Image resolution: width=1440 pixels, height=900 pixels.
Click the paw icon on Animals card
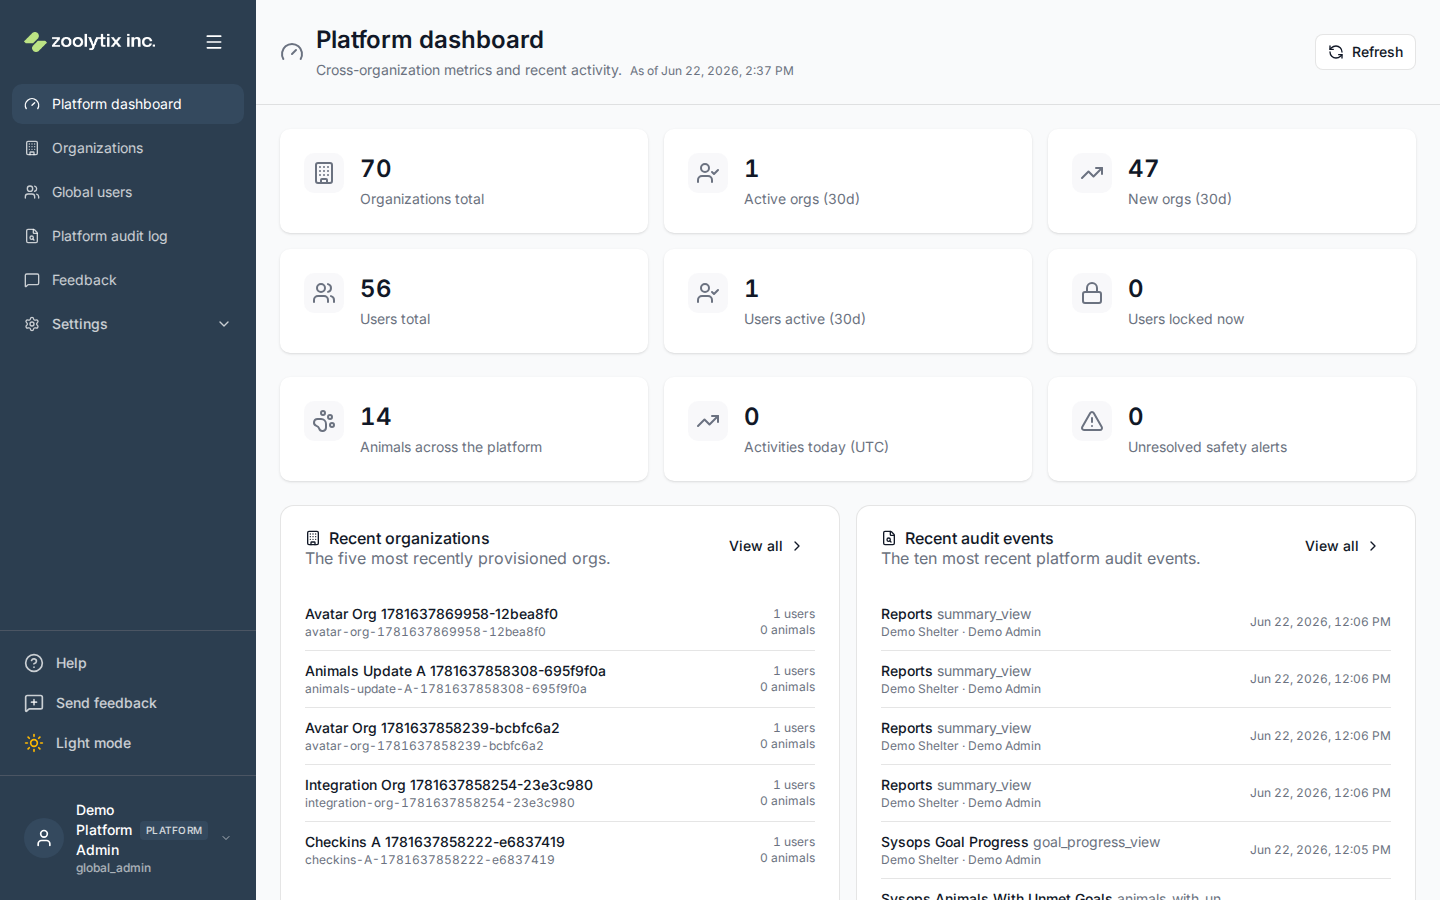[324, 421]
